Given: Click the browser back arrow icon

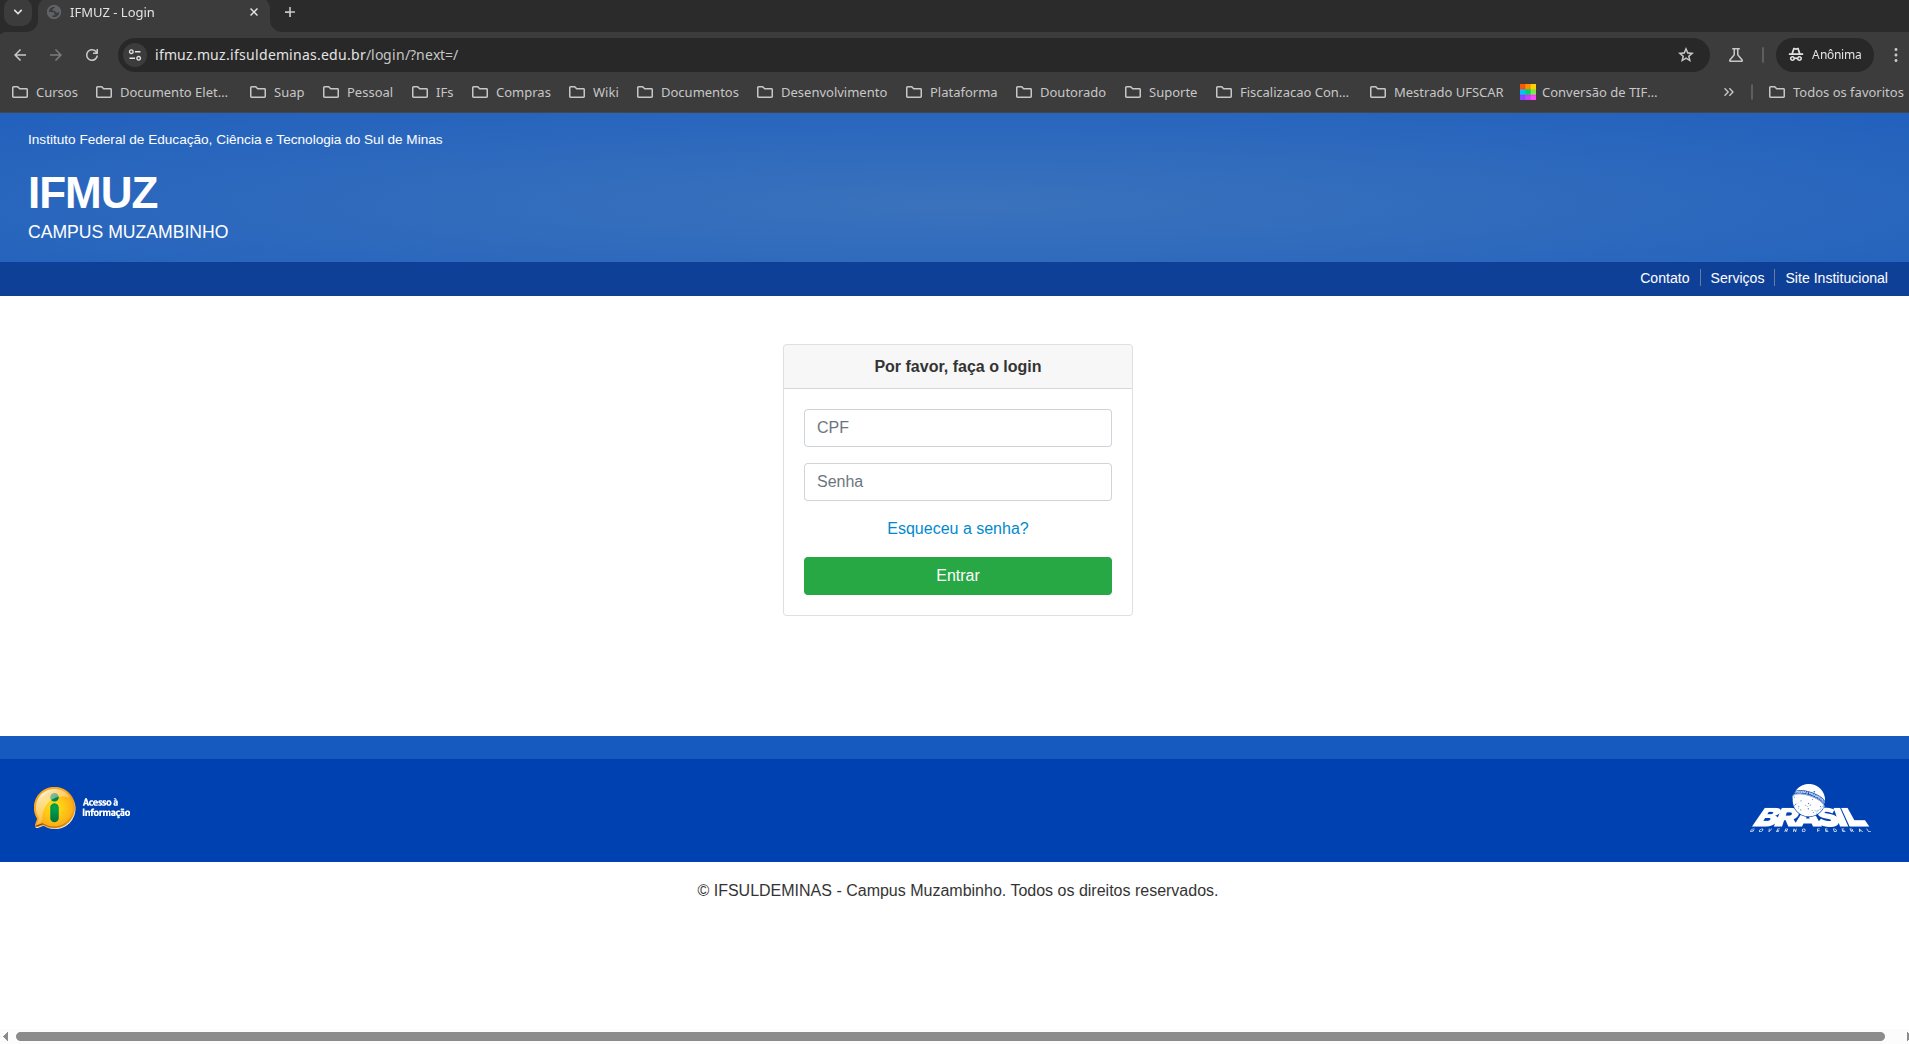Looking at the screenshot, I should 20,55.
